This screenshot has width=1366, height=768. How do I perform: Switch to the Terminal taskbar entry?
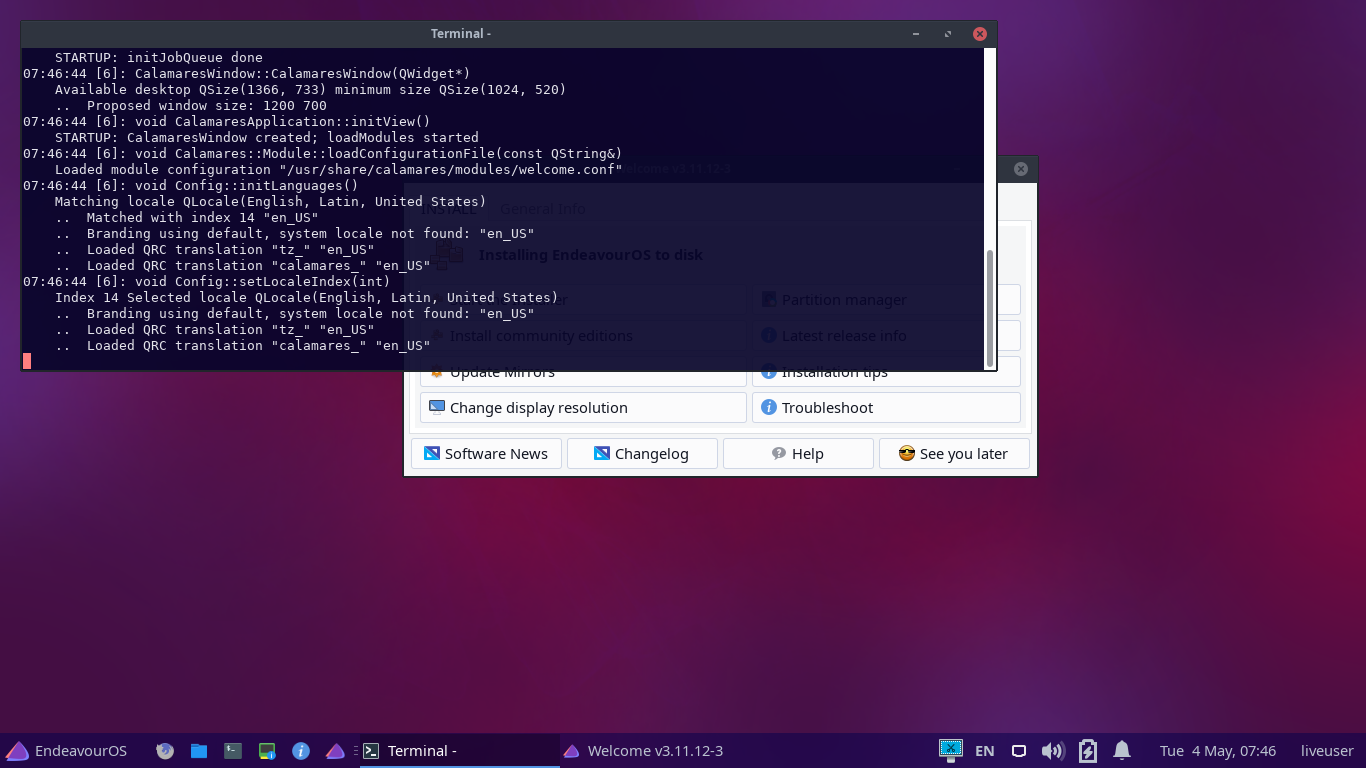pos(459,750)
